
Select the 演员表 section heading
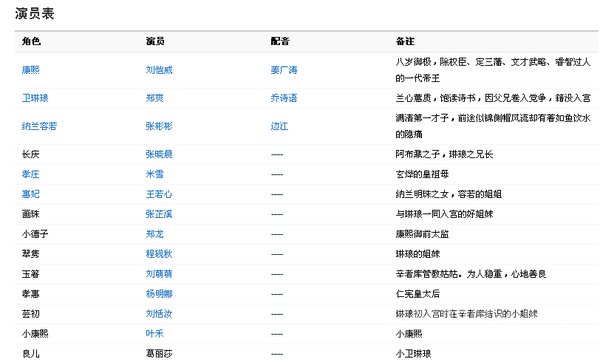pos(34,13)
